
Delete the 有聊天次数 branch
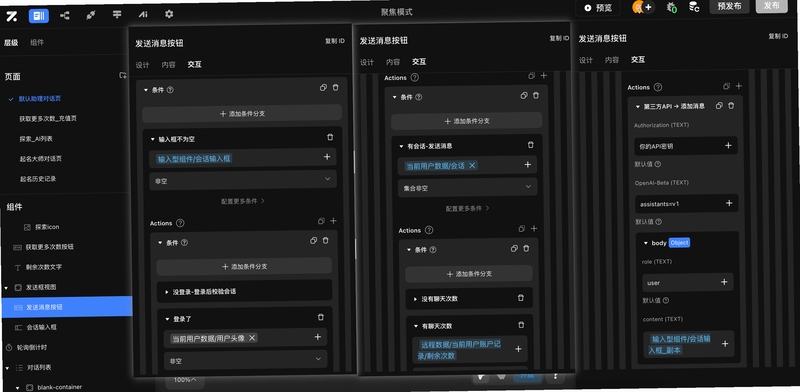[x=521, y=325]
